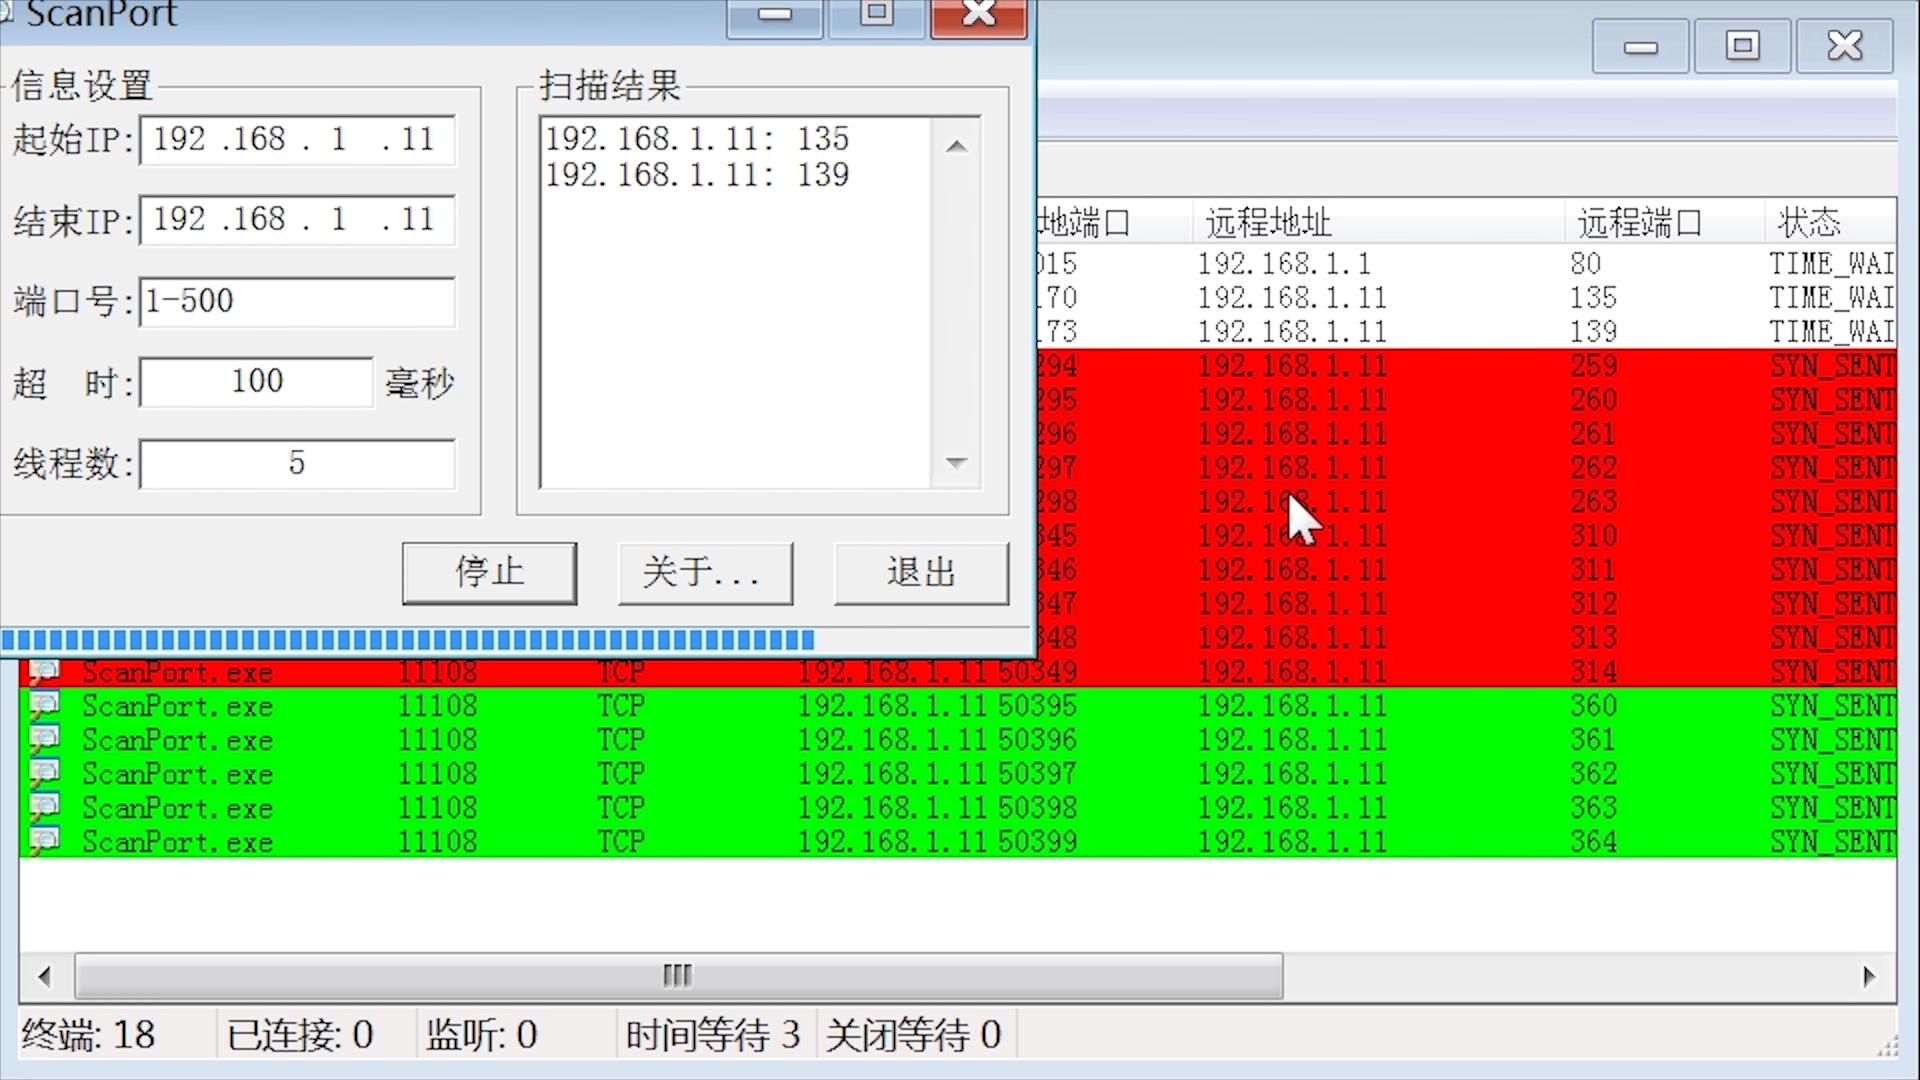
Task: Sort by the 远程地址 column header
Action: [1378, 222]
